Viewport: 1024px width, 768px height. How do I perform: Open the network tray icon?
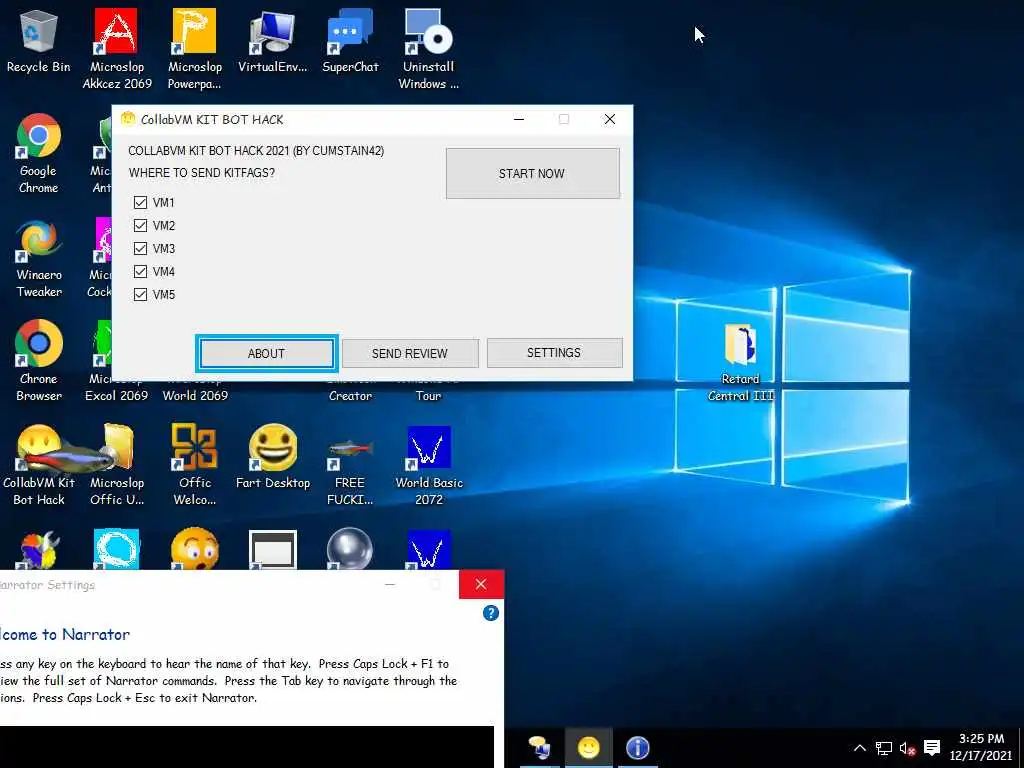(x=884, y=748)
